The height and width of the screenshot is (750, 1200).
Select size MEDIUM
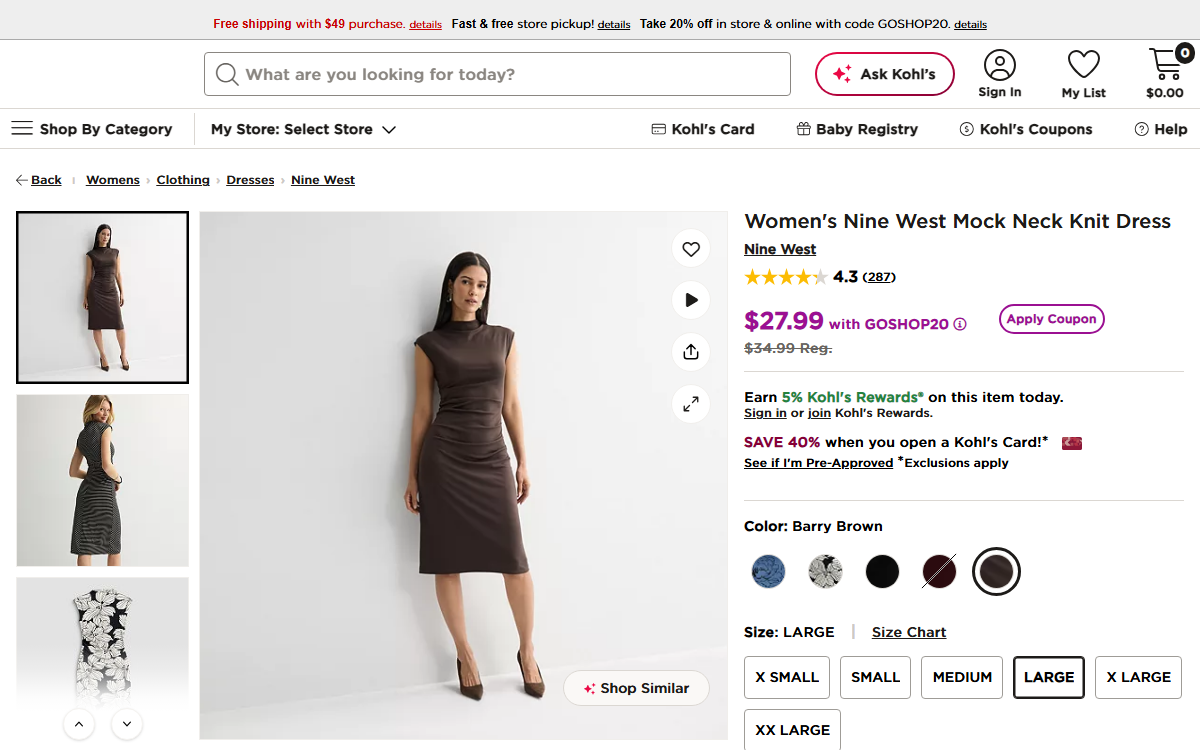pyautogui.click(x=962, y=677)
